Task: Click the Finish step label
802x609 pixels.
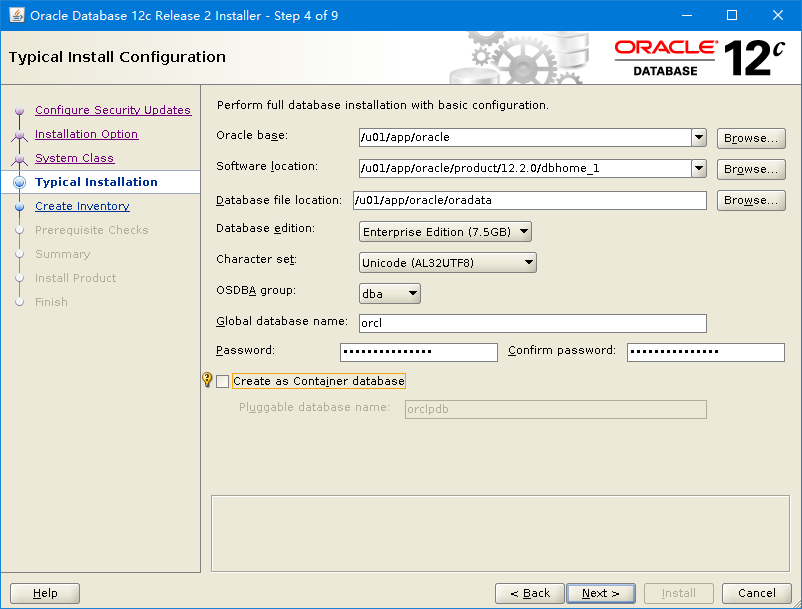Action: [51, 302]
